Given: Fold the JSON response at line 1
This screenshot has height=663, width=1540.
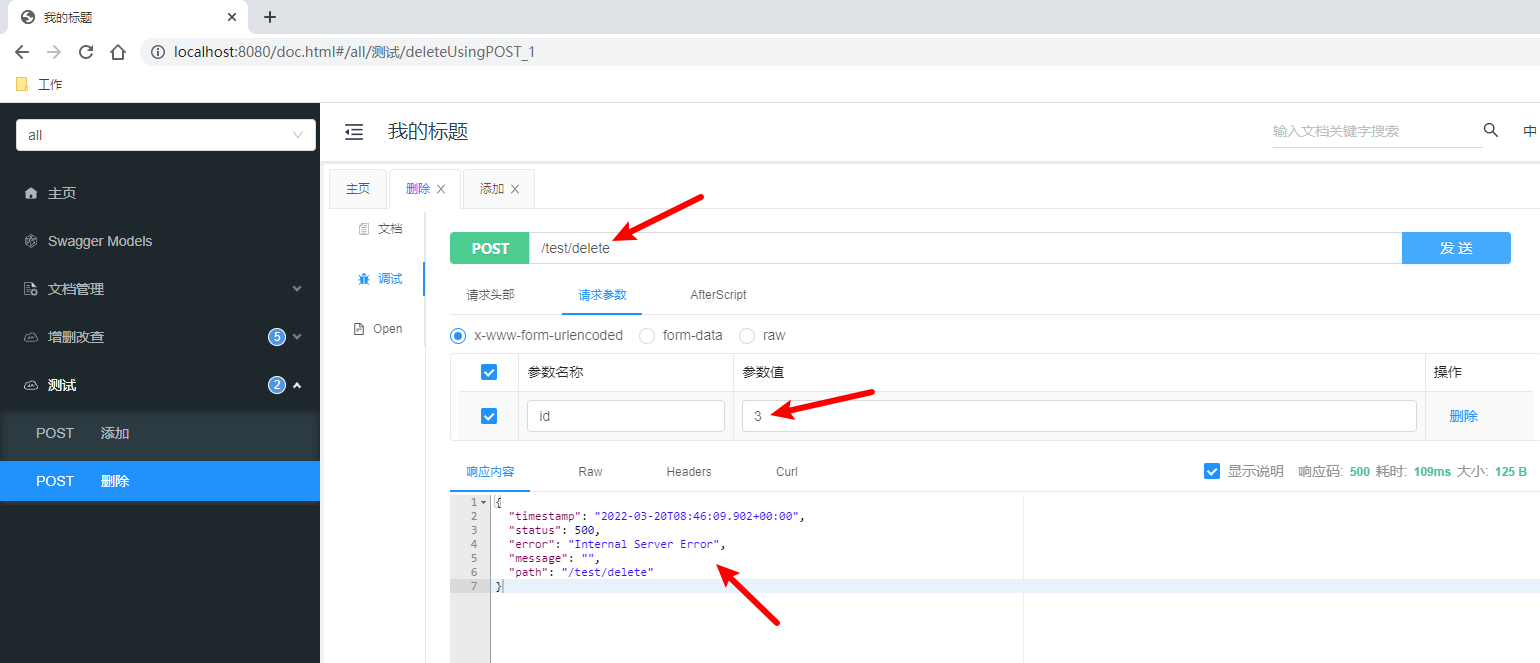Looking at the screenshot, I should pyautogui.click(x=484, y=502).
